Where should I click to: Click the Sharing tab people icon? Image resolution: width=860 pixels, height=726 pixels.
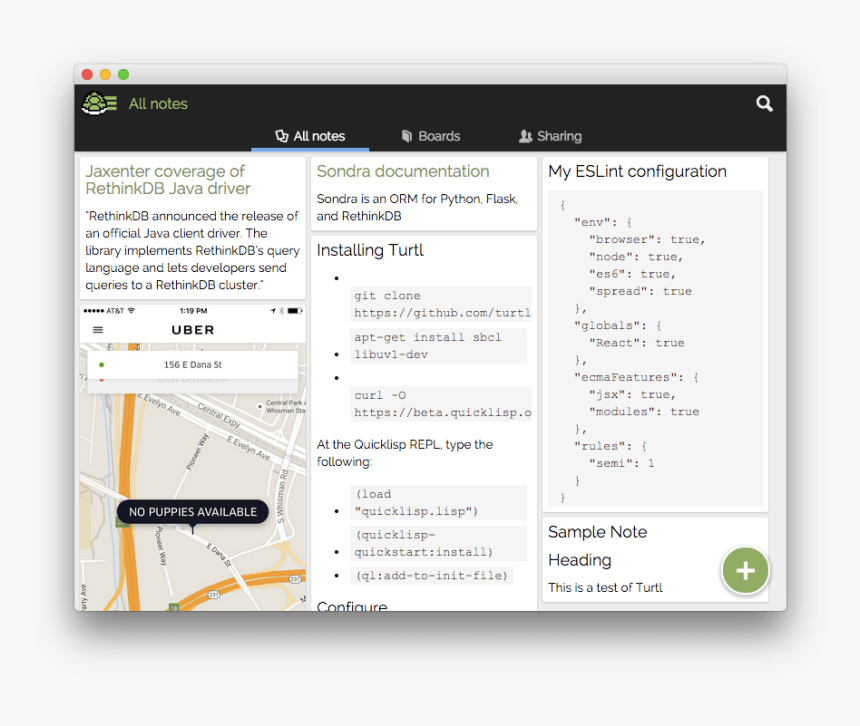click(x=525, y=136)
